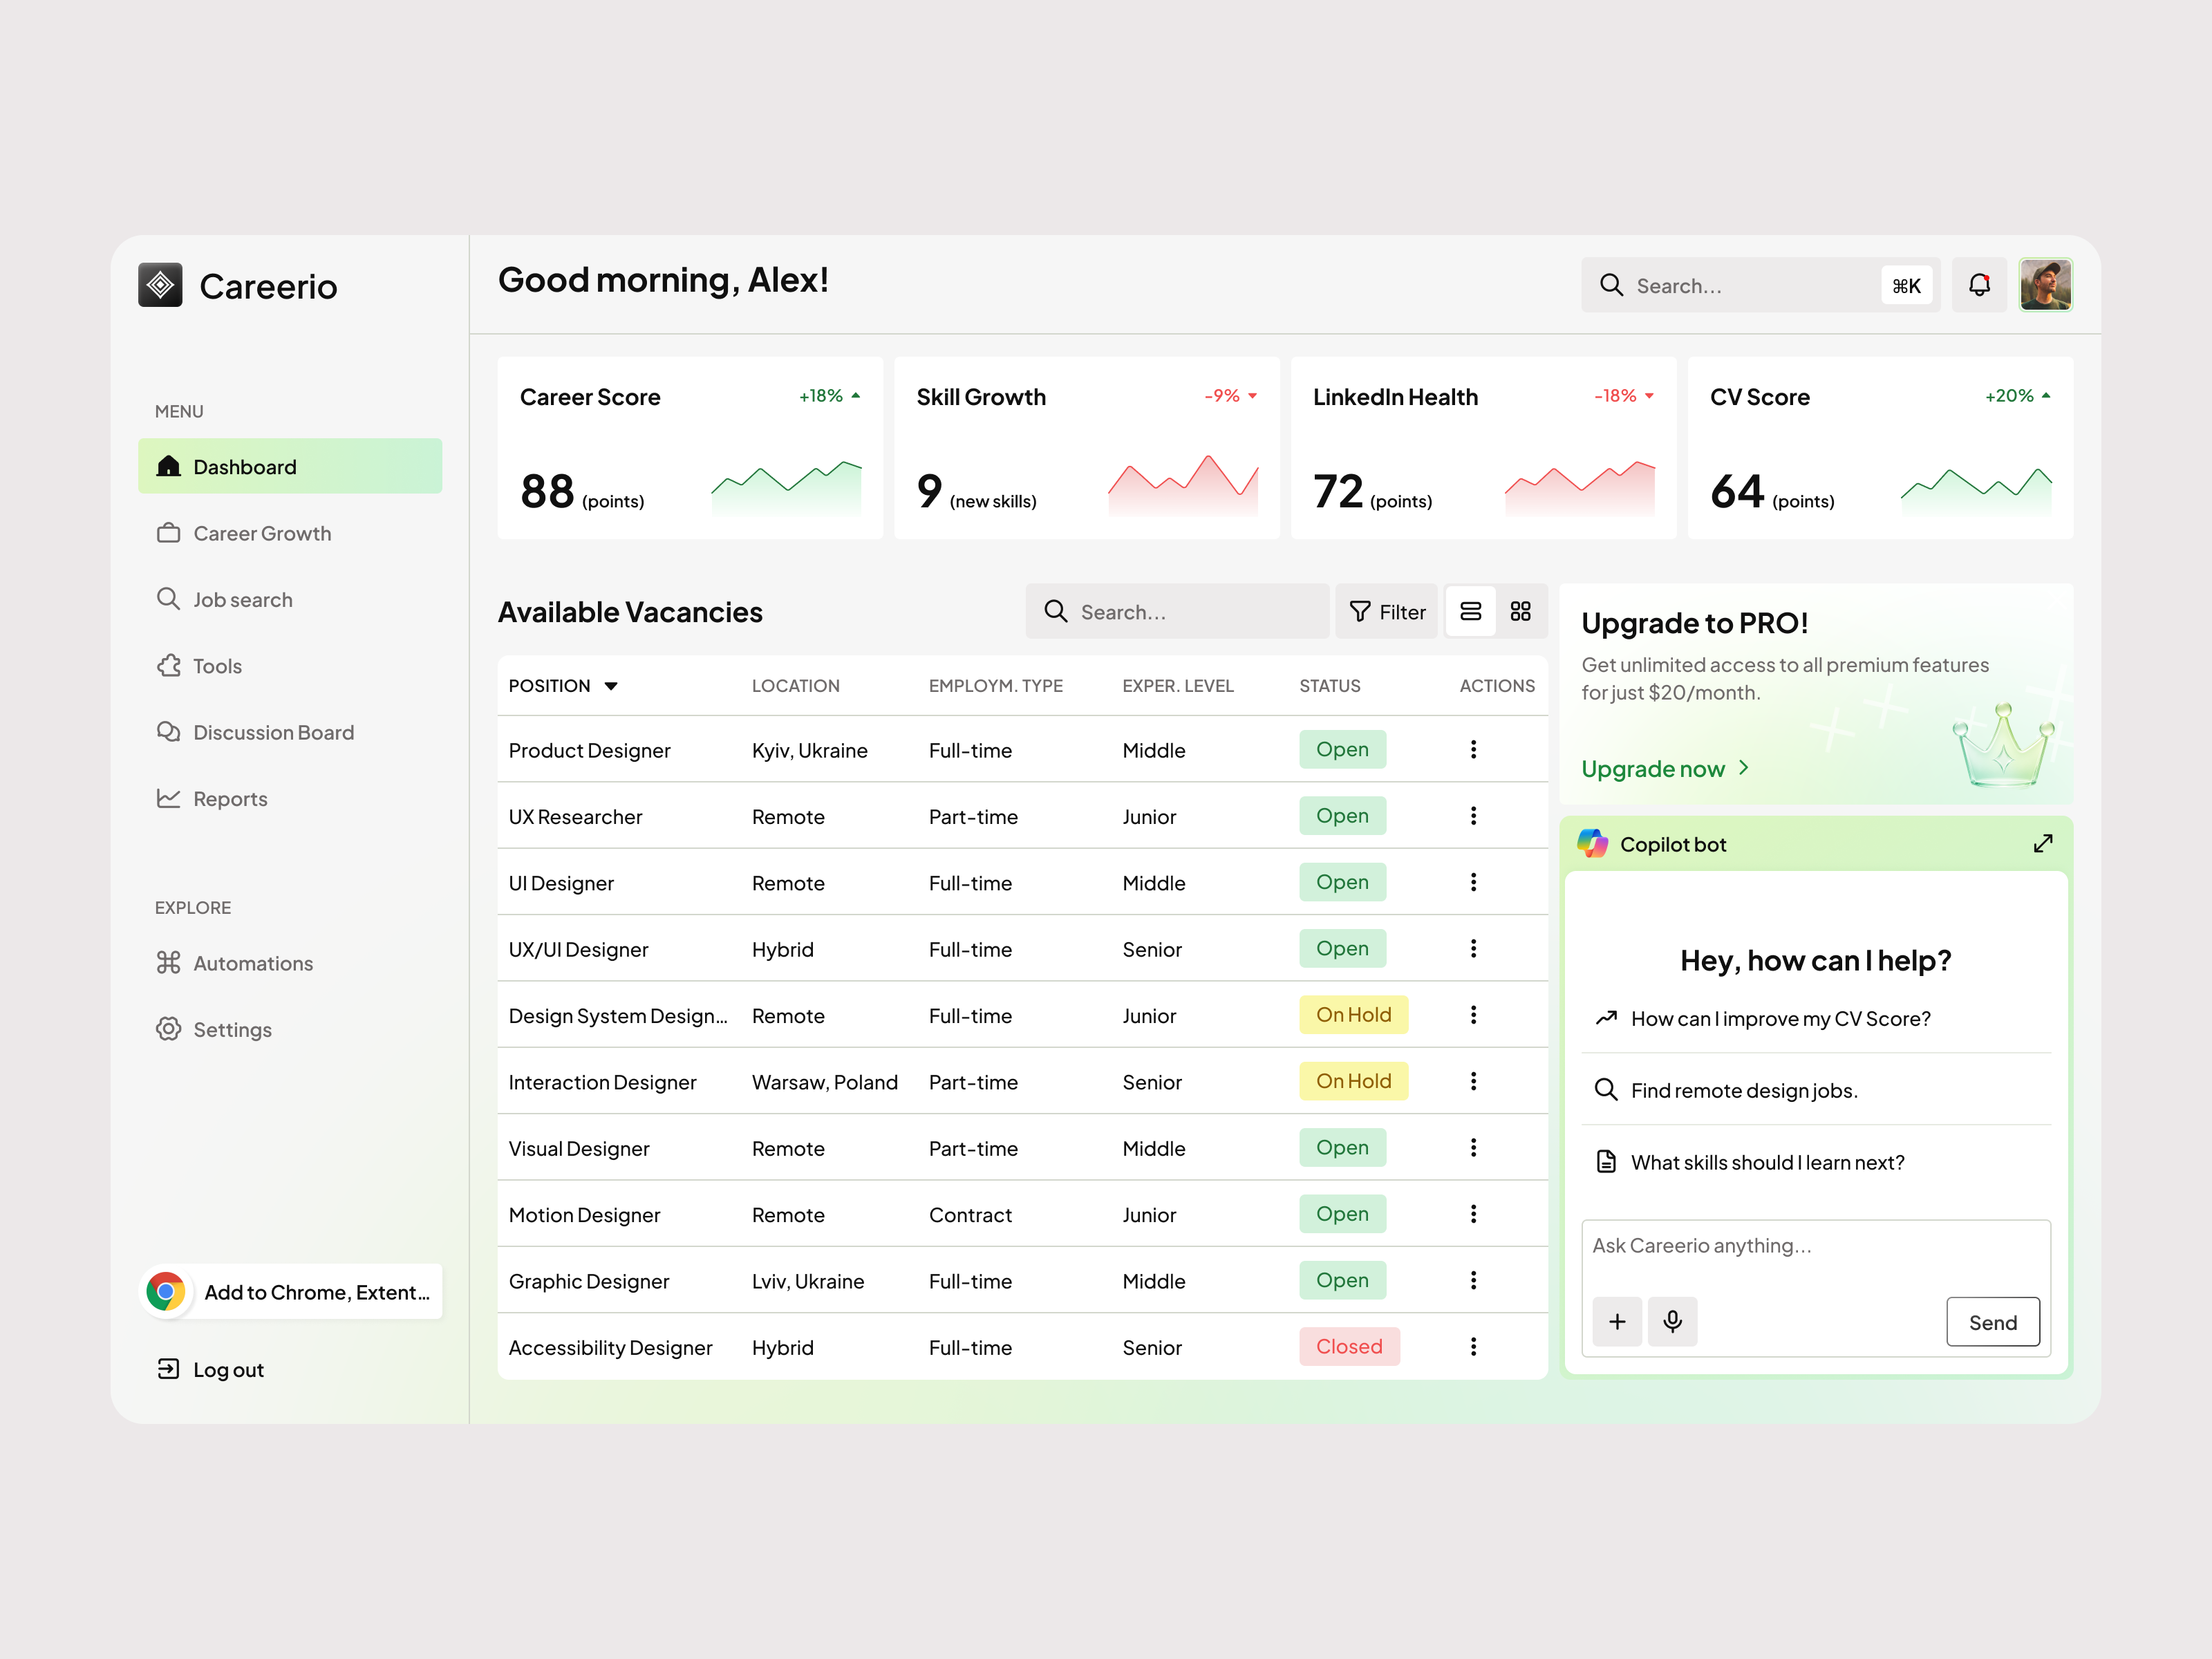Select 'Find remote design jobs.' suggestion

coord(1816,1090)
